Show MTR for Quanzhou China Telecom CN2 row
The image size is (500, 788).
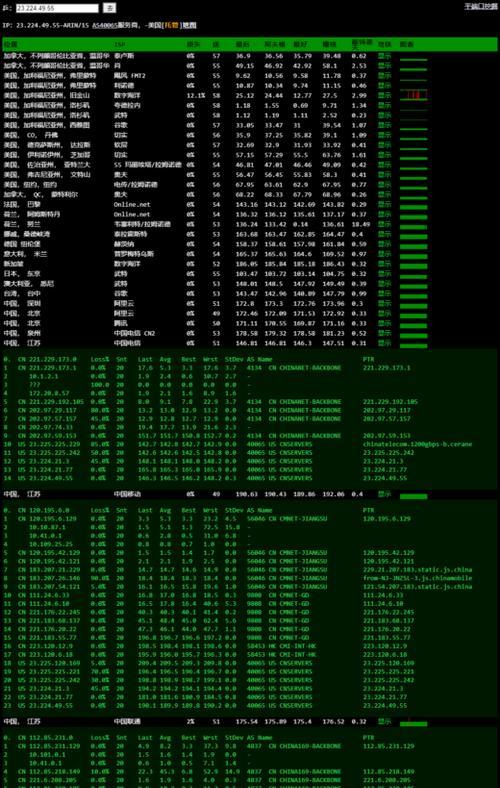click(x=384, y=333)
